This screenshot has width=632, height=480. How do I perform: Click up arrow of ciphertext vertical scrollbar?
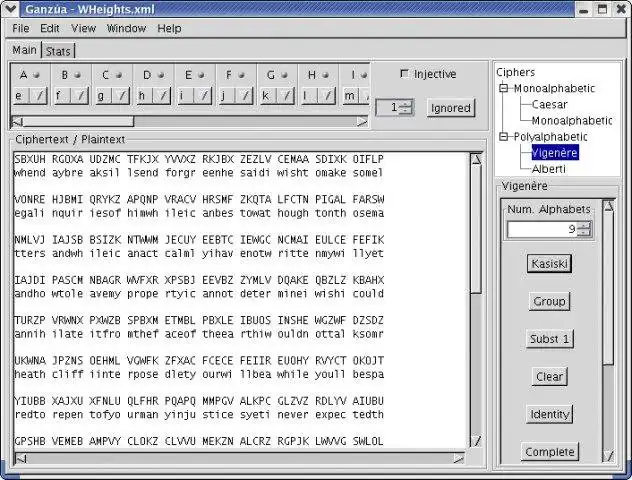pyautogui.click(x=476, y=159)
